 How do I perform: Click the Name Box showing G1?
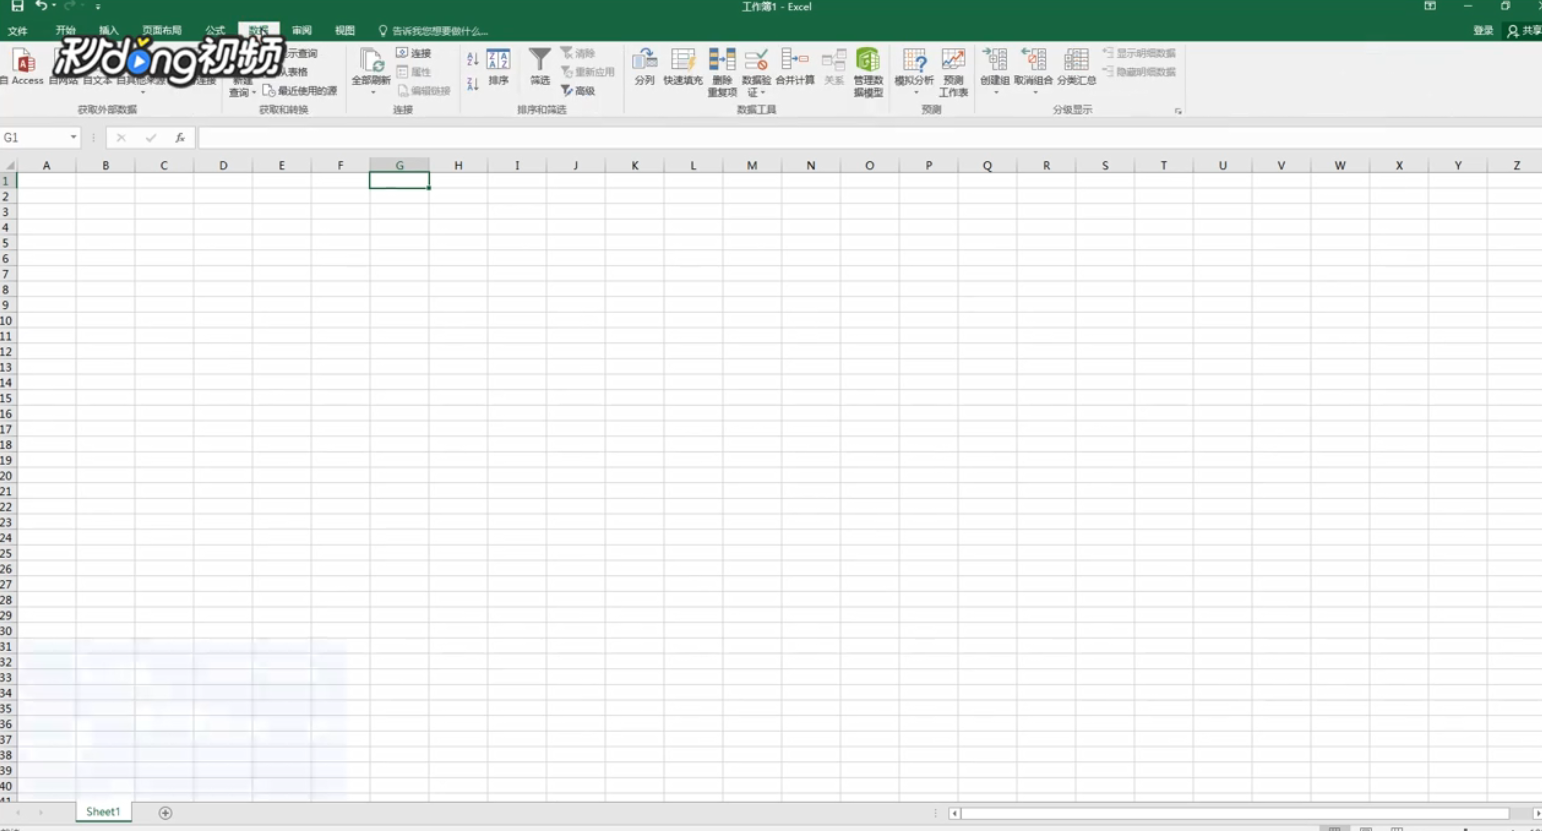pos(34,138)
